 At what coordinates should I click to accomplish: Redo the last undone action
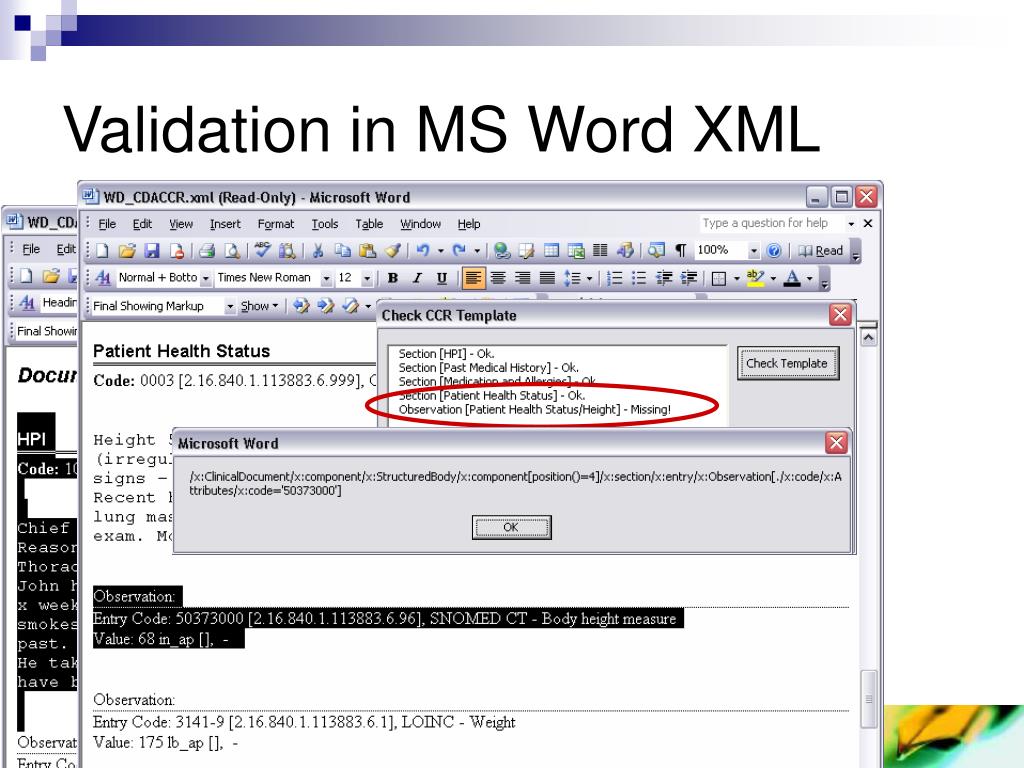coord(459,251)
